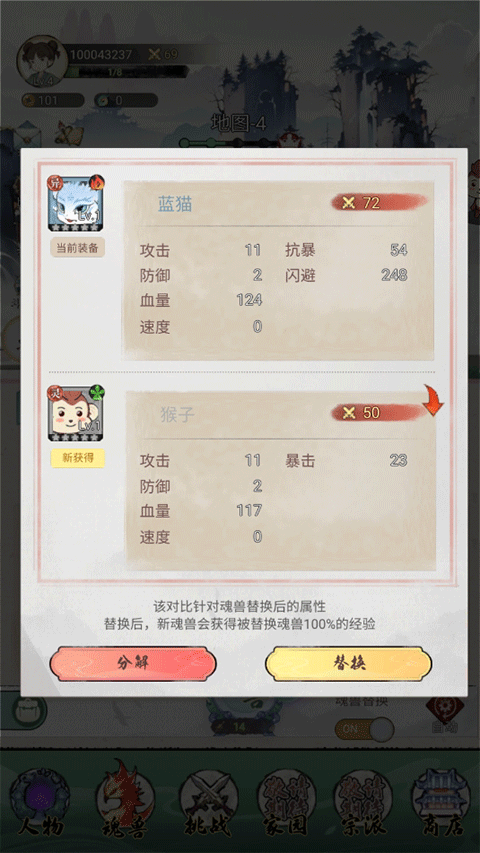Tap the 蓝猫 soul beast portrait
Viewport: 480px width, 853px height.
(x=76, y=204)
